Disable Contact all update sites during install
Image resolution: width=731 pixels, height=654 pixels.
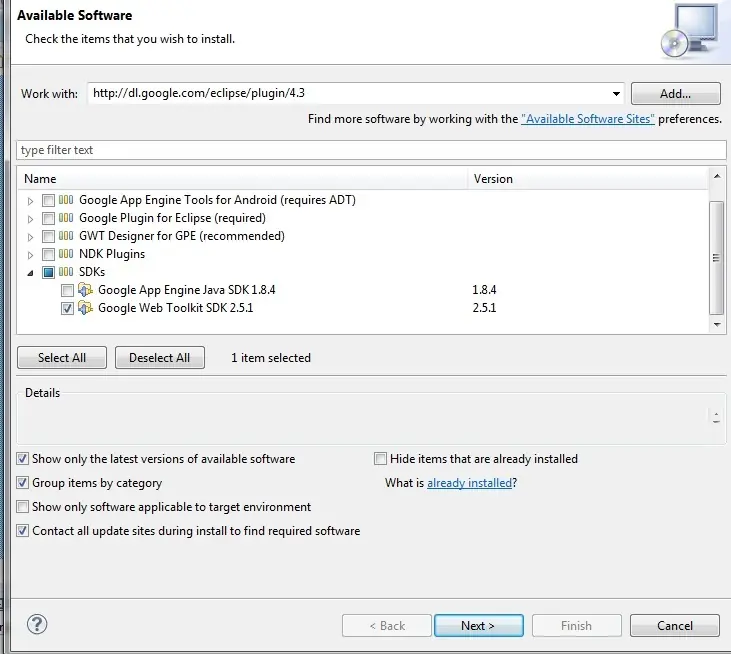(x=22, y=530)
